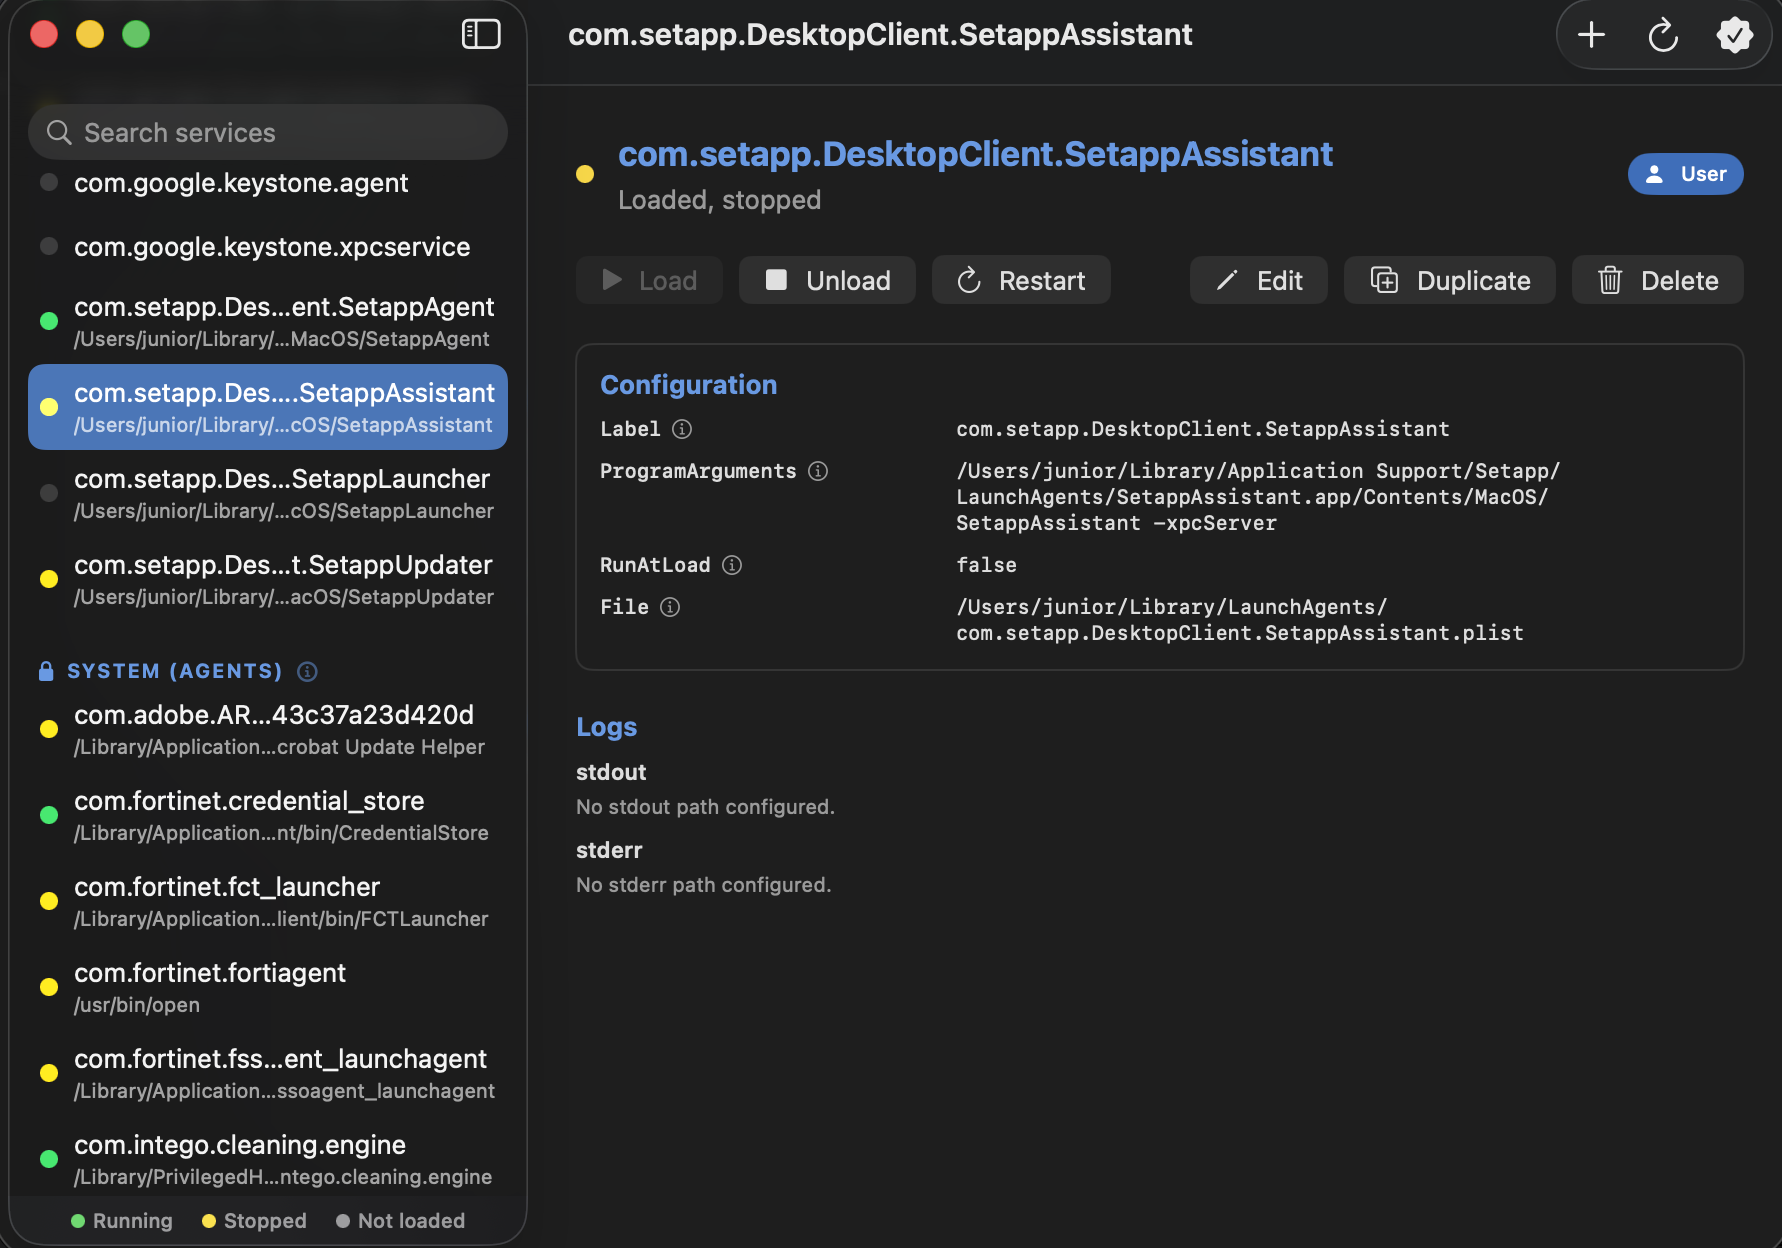Select the highlighted SetappAssistant service row
The image size is (1782, 1248).
tap(268, 407)
